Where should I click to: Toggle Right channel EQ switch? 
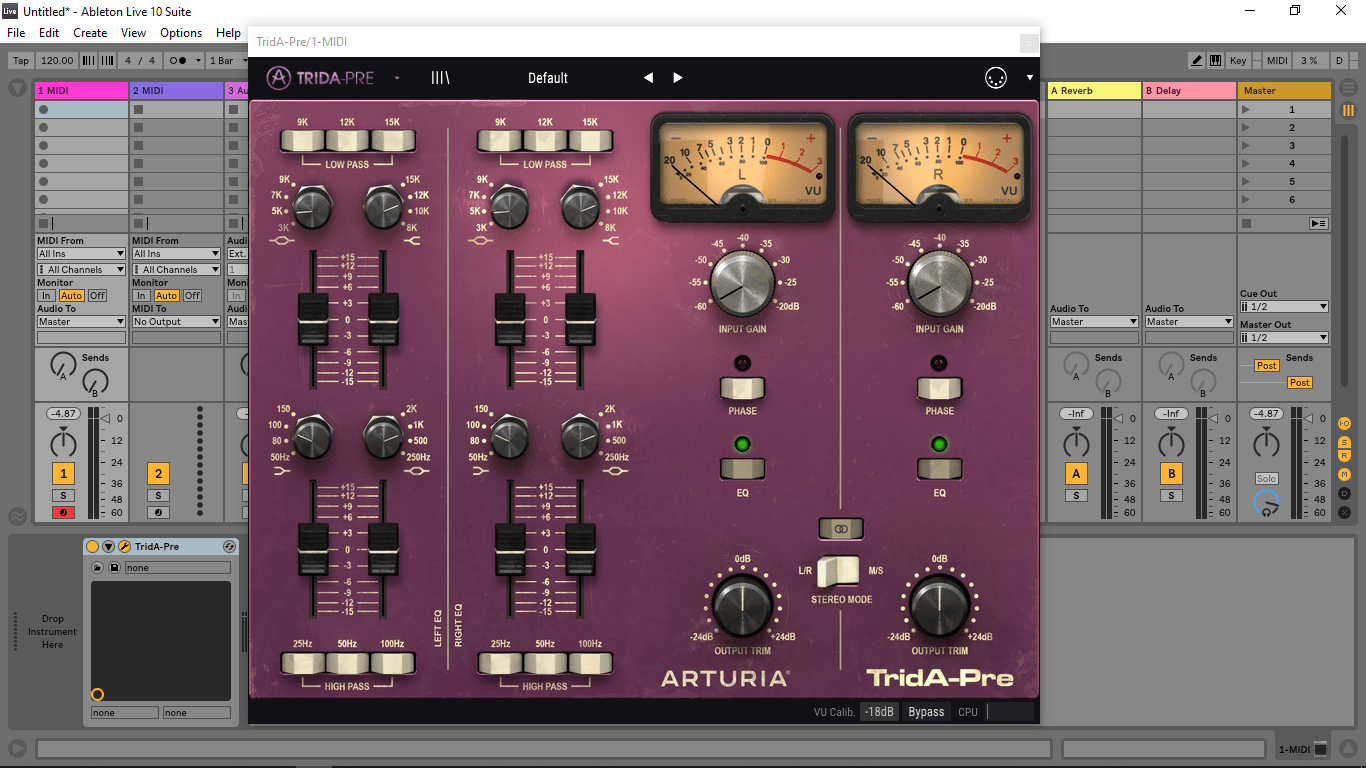[x=939, y=469]
